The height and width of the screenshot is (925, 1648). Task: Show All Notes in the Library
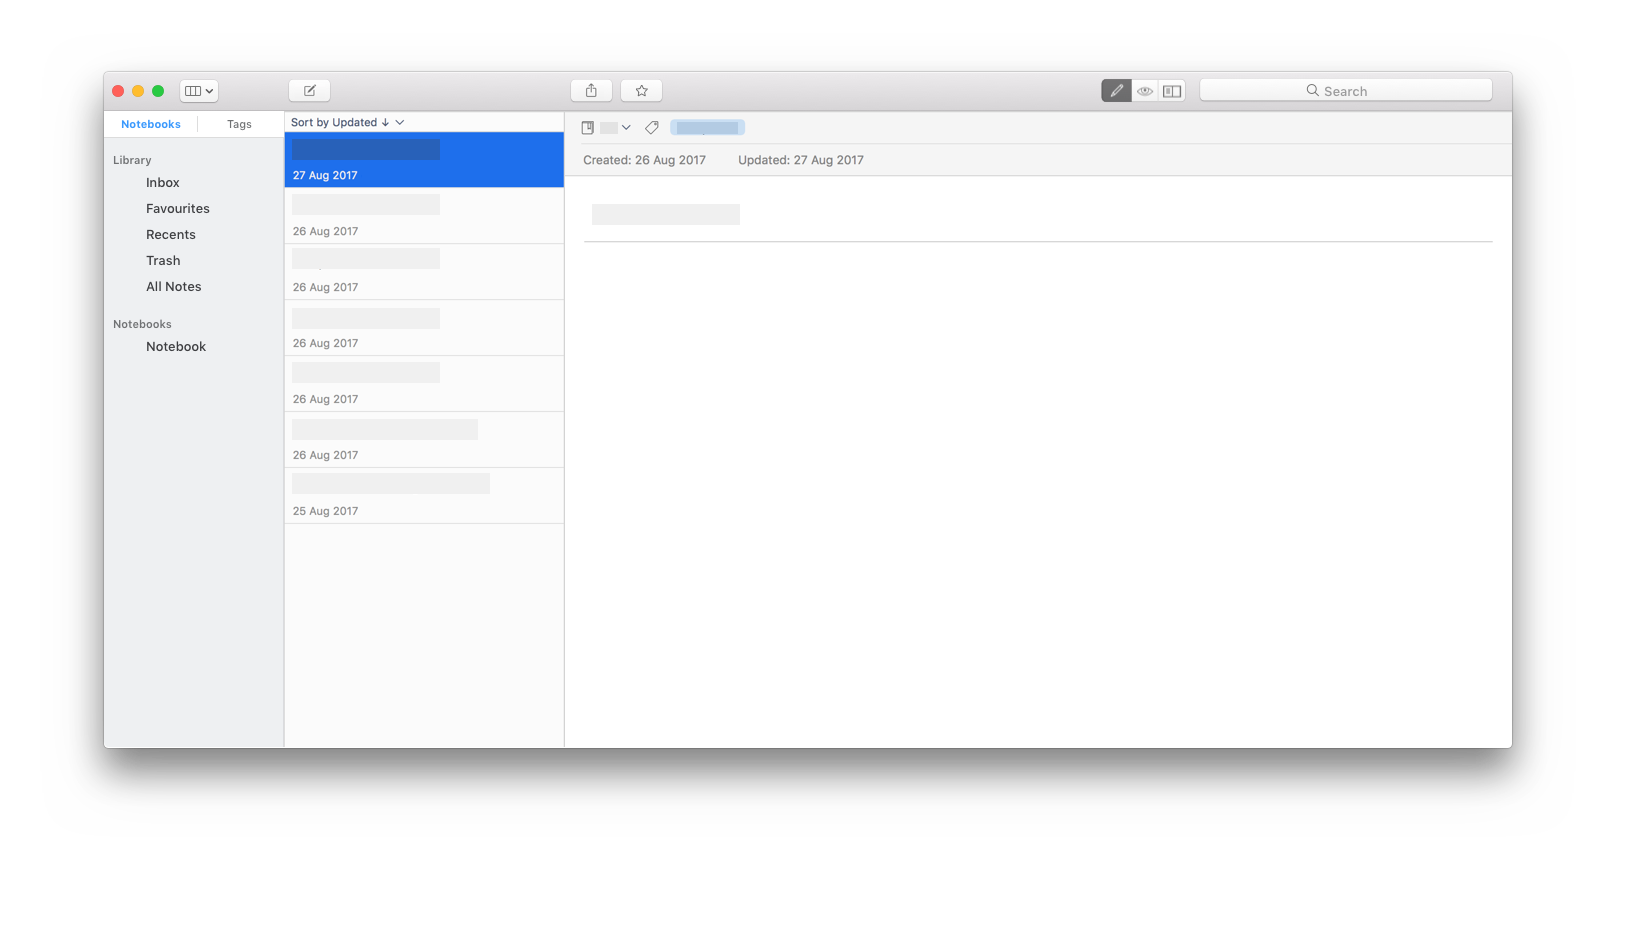(174, 287)
